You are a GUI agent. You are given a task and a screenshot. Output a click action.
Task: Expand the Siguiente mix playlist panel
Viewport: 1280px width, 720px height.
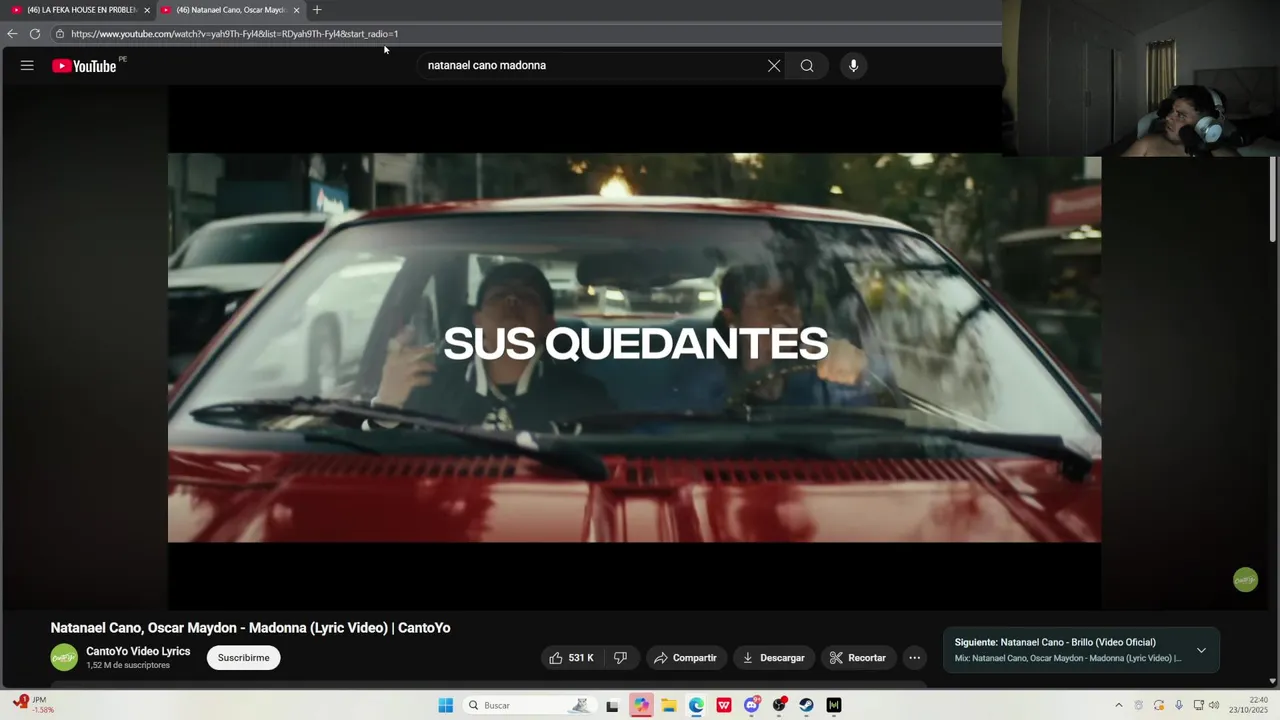tap(1201, 650)
